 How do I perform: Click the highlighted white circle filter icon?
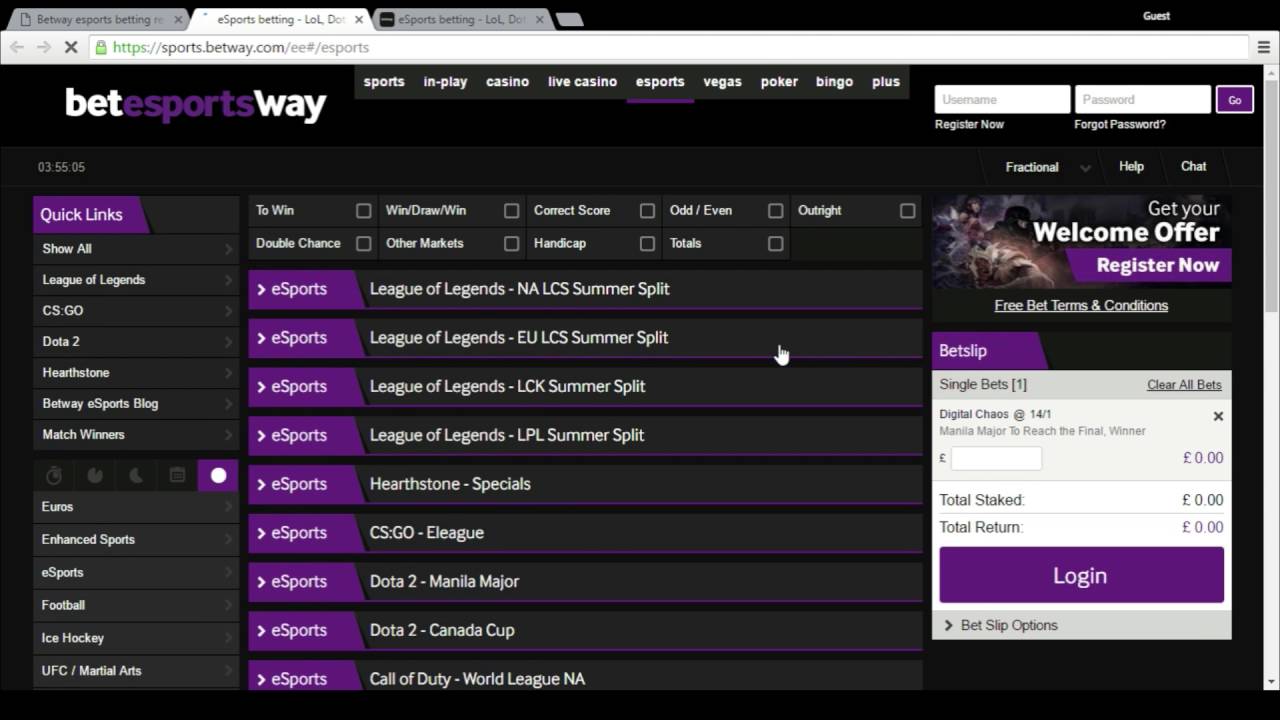[x=218, y=476]
